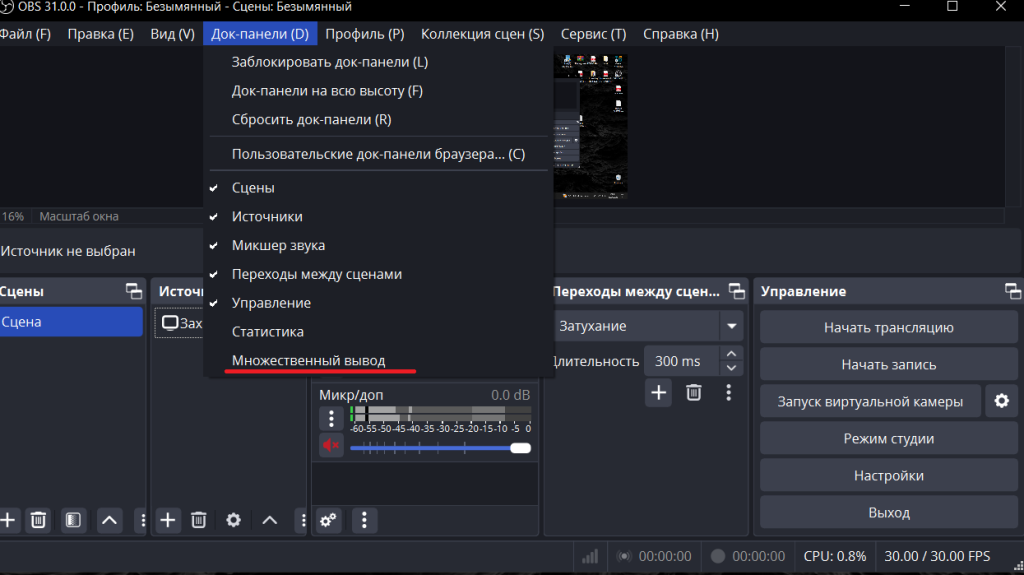Remove the selected scene with trash icon
This screenshot has height=575, width=1024.
click(38, 520)
